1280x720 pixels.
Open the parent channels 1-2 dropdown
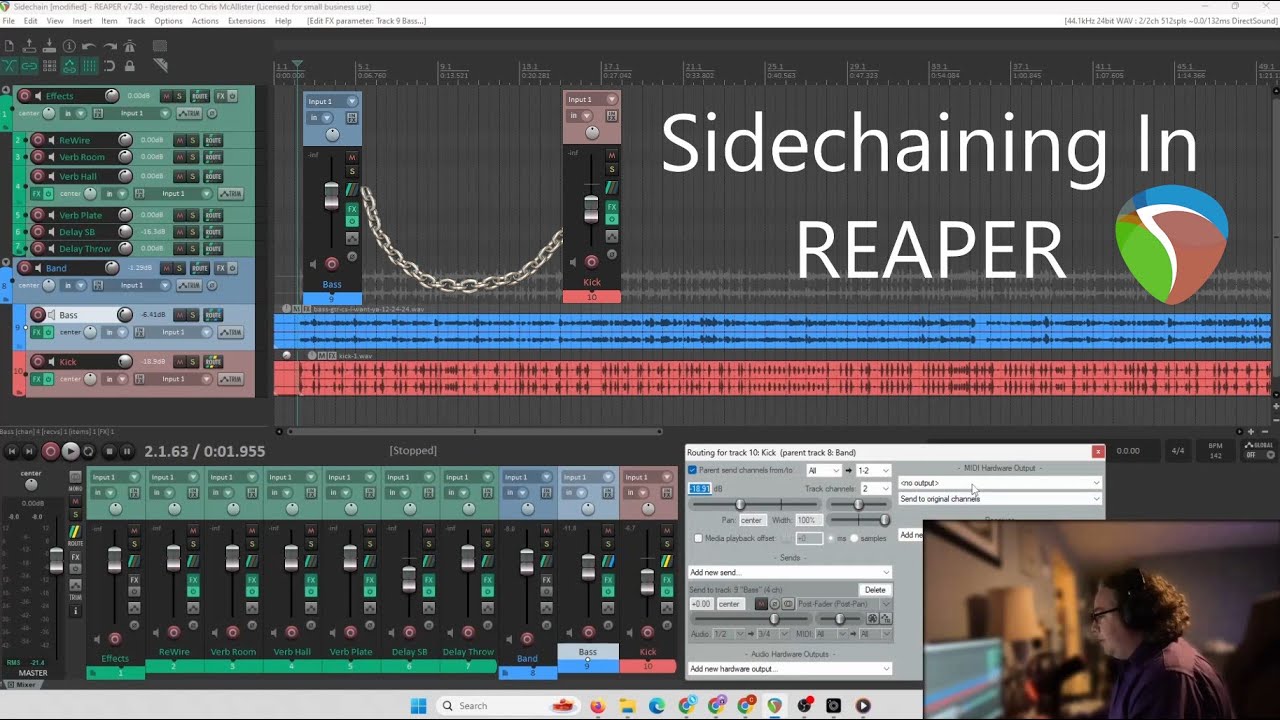[873, 471]
